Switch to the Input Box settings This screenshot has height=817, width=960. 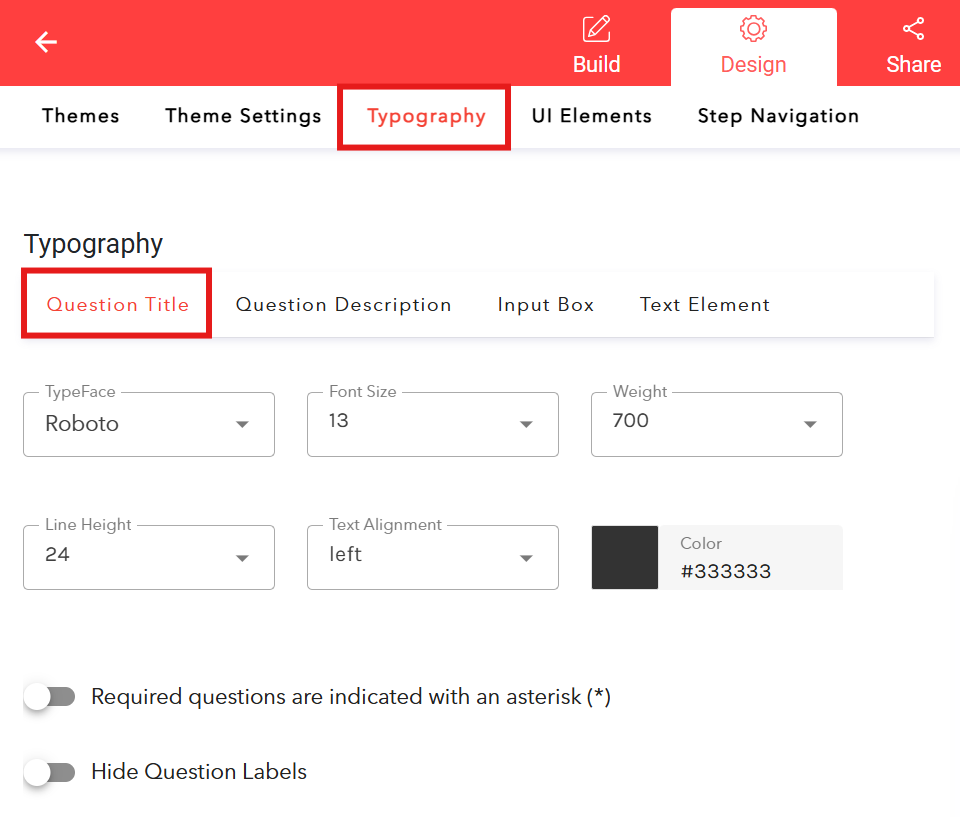(x=545, y=305)
